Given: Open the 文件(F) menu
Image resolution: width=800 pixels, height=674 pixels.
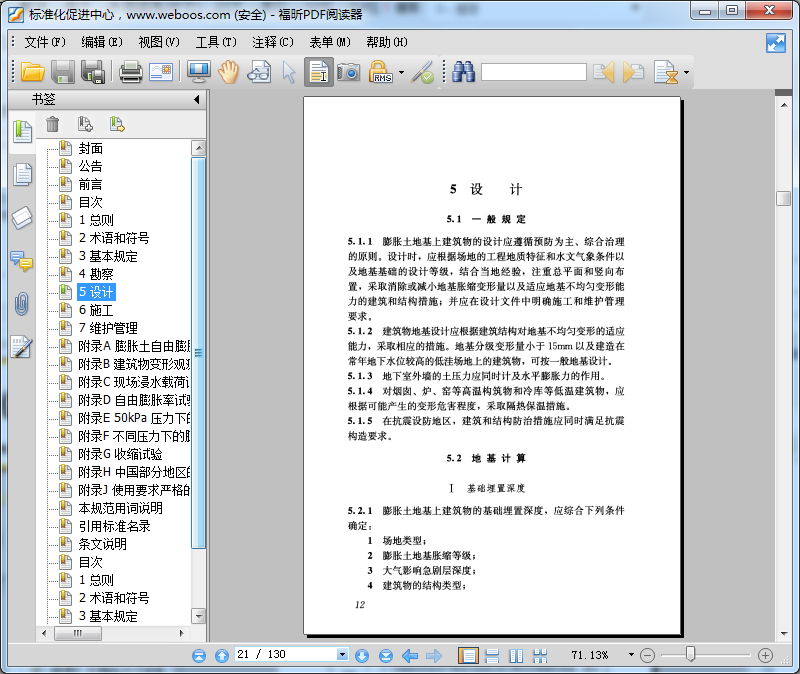Looking at the screenshot, I should click(45, 42).
